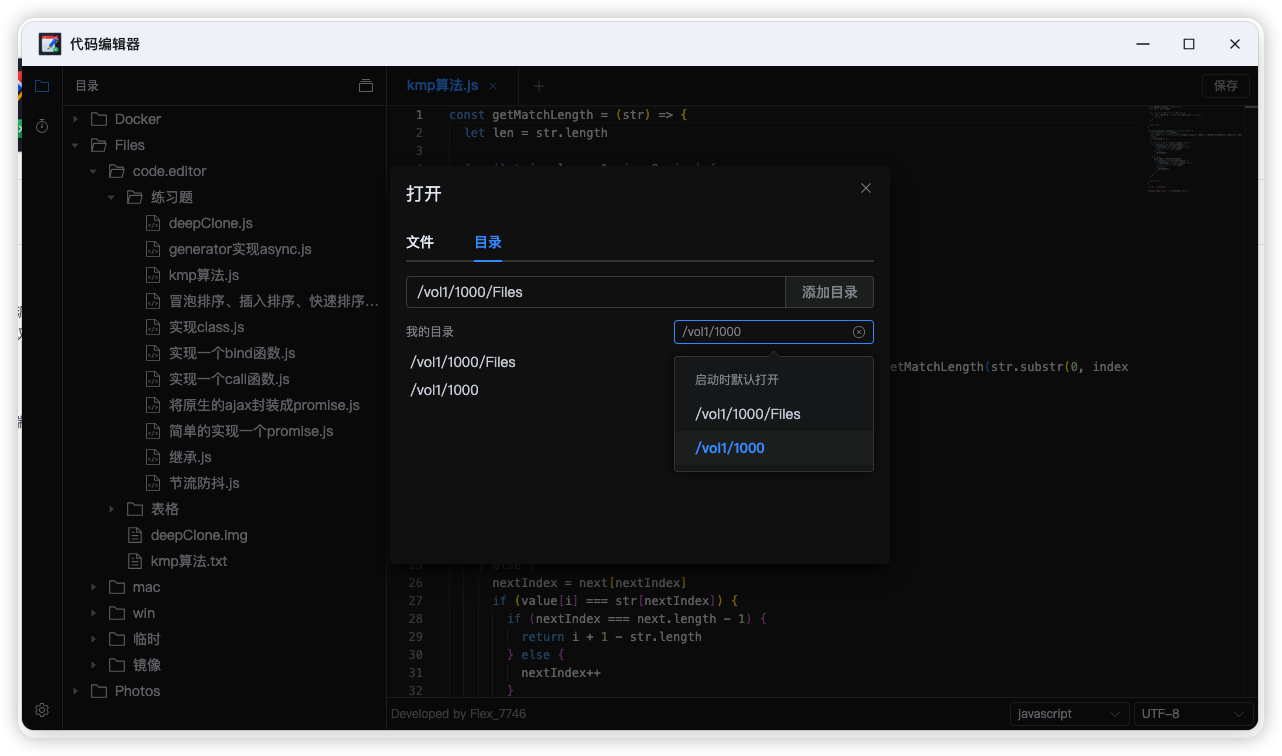The image size is (1282, 756).
Task: Select /vol1/1000/Files in 我的目录 list
Action: point(463,362)
